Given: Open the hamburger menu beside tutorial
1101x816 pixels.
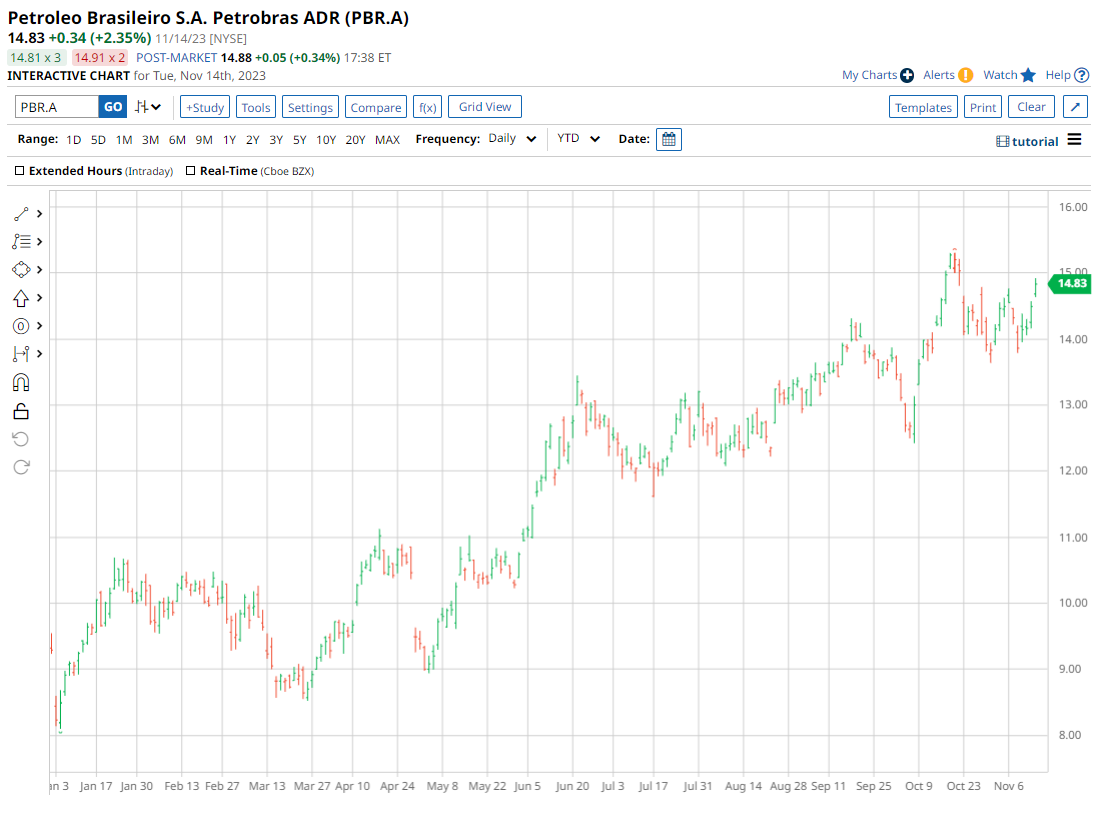Looking at the screenshot, I should coord(1074,140).
